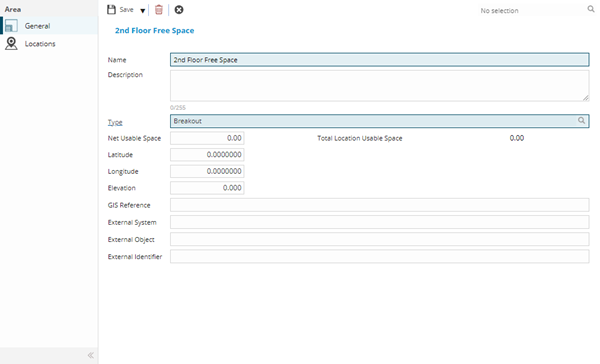Click the External Object input field
The height and width of the screenshot is (364, 600).
pos(379,239)
